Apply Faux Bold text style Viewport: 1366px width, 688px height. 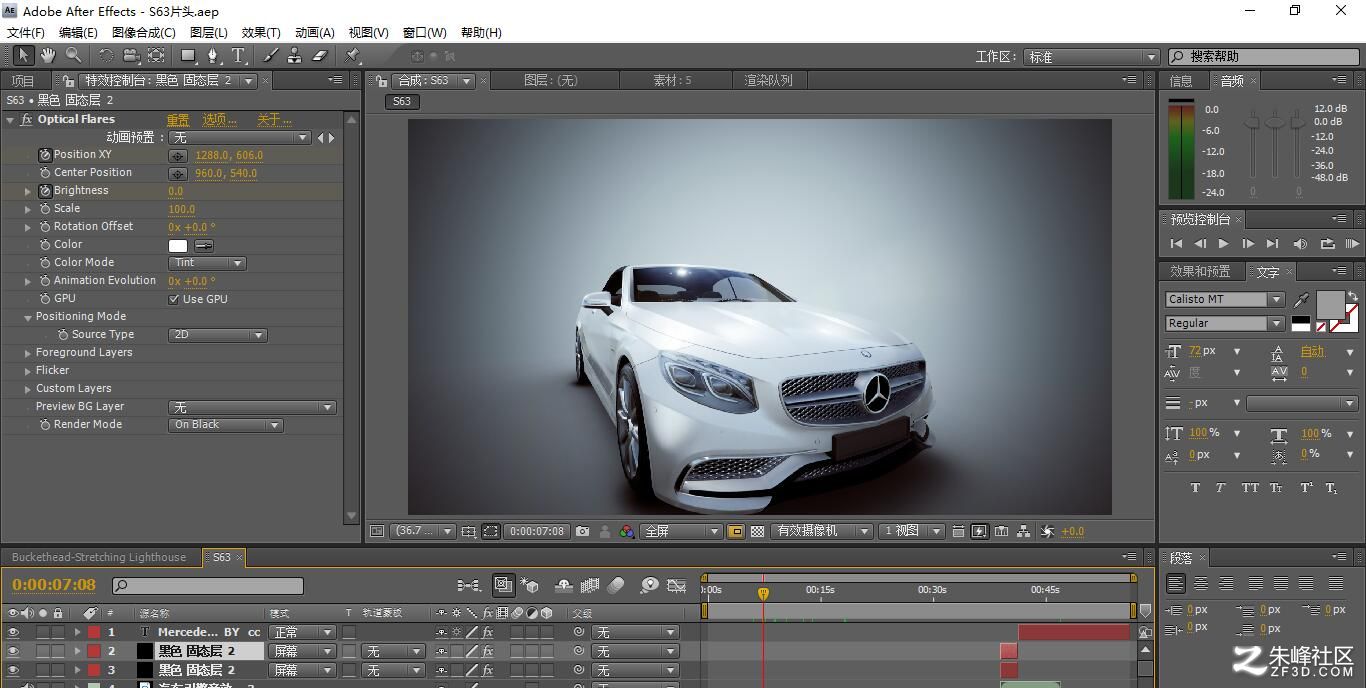tap(1195, 488)
